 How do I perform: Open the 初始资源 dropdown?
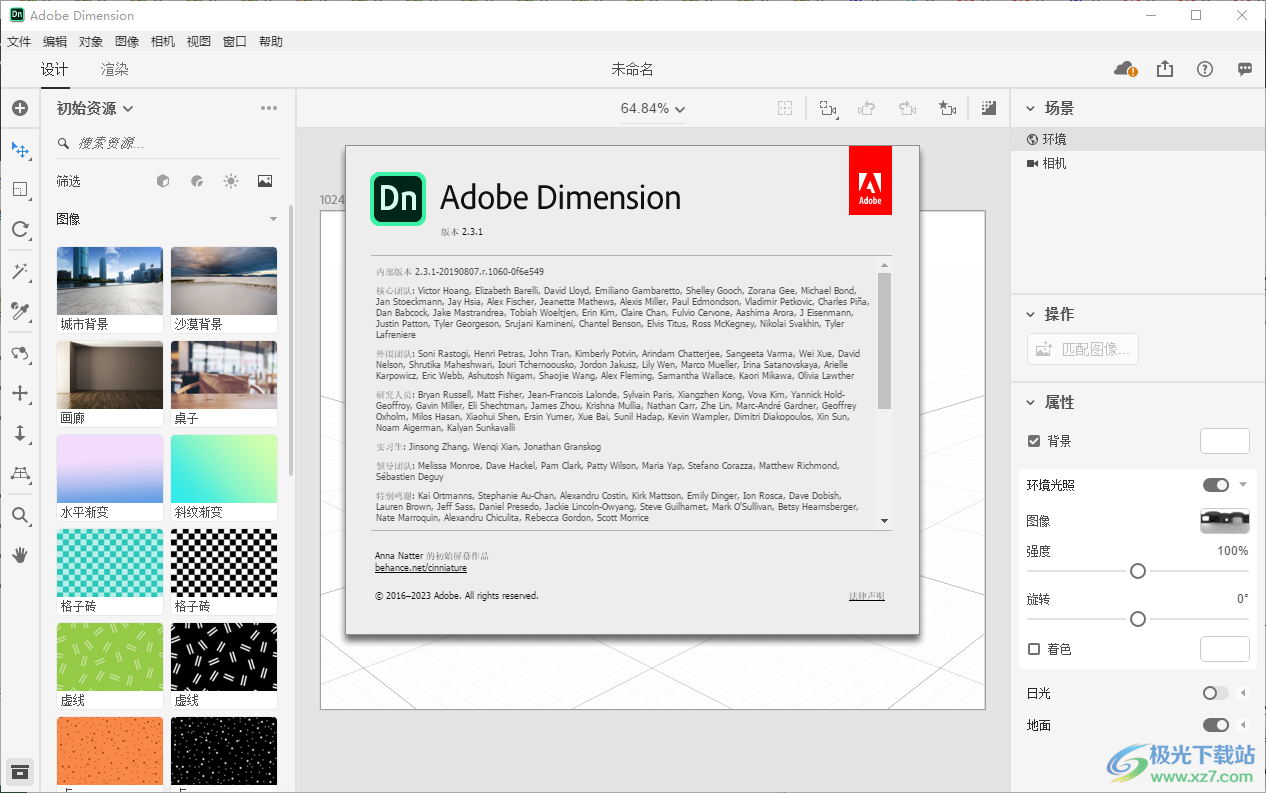click(95, 108)
